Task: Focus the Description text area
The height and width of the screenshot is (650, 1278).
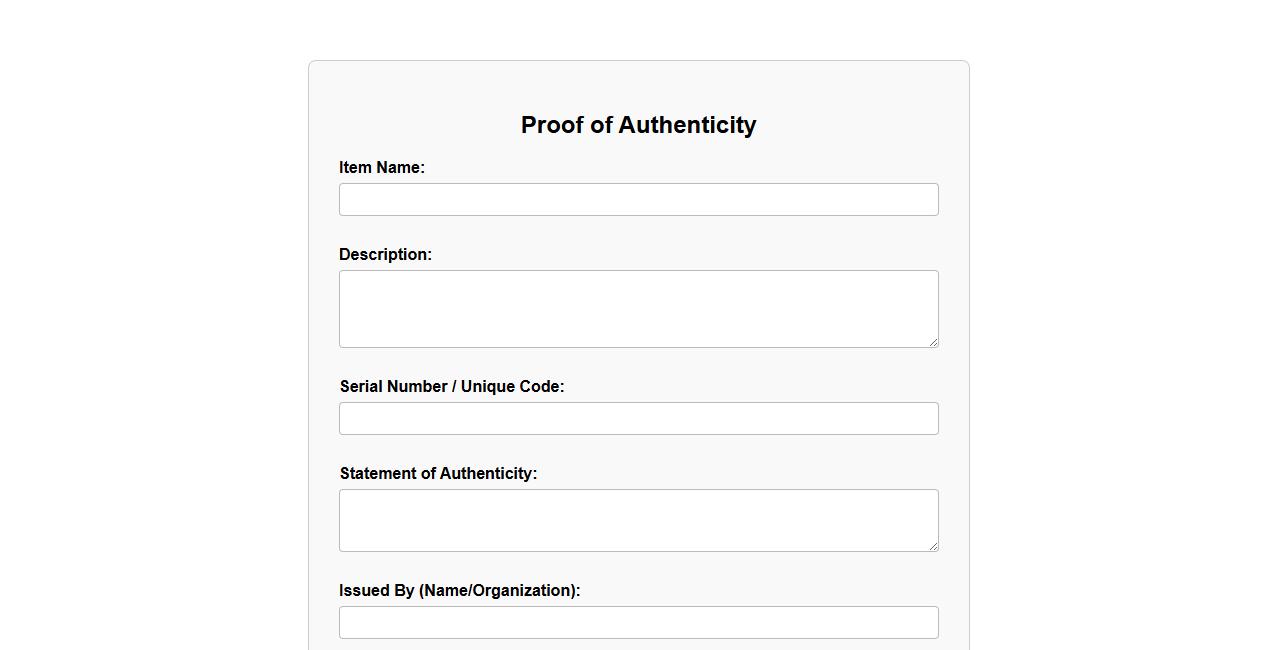Action: [638, 309]
